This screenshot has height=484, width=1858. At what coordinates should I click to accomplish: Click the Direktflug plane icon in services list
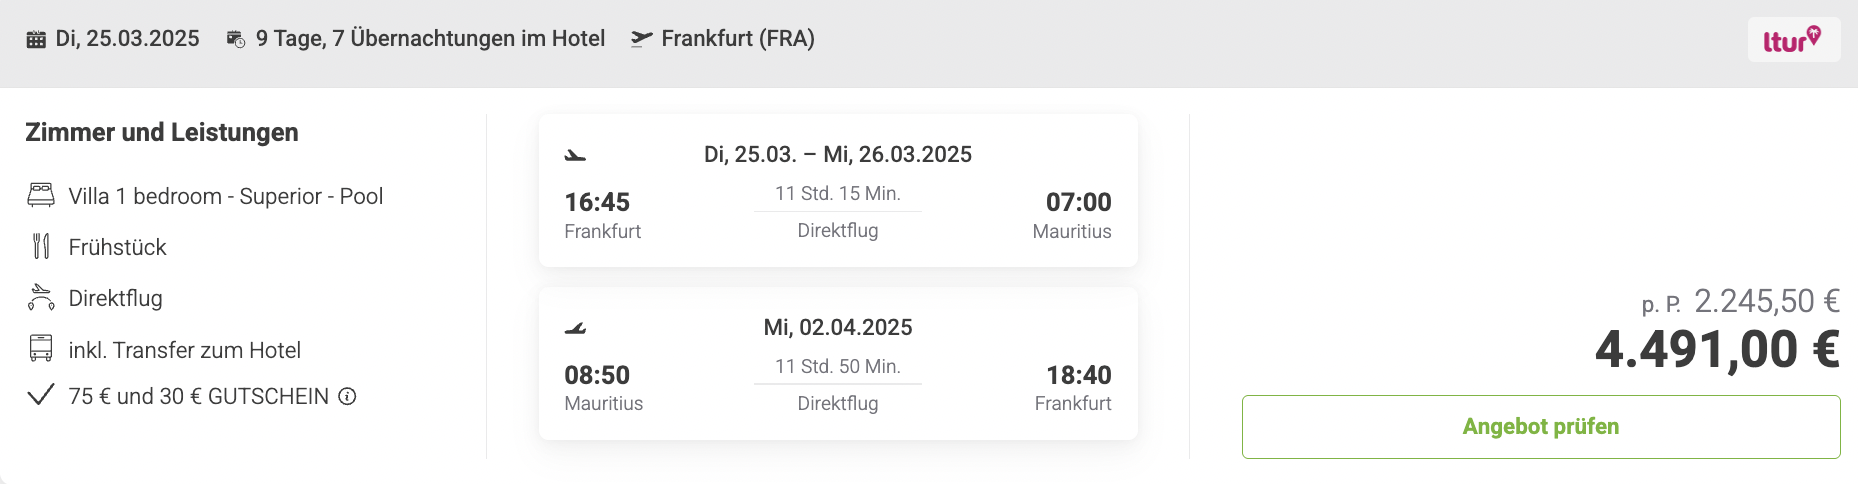click(41, 297)
